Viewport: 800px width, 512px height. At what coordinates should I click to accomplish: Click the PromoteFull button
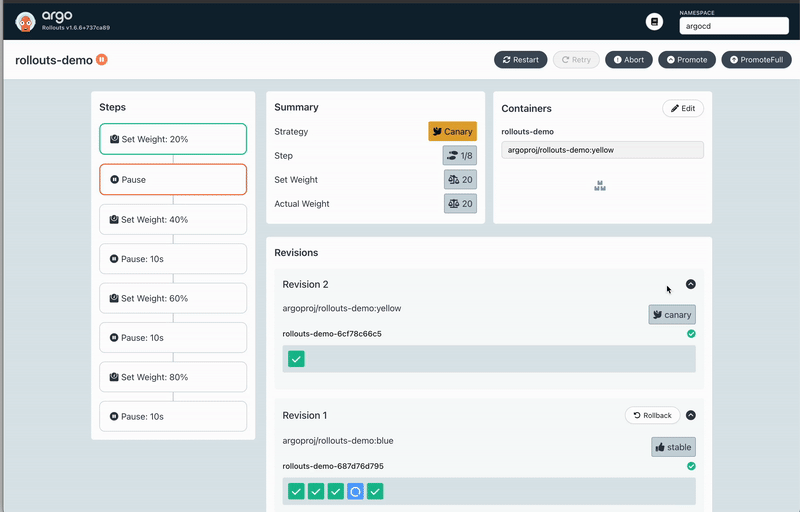(756, 60)
